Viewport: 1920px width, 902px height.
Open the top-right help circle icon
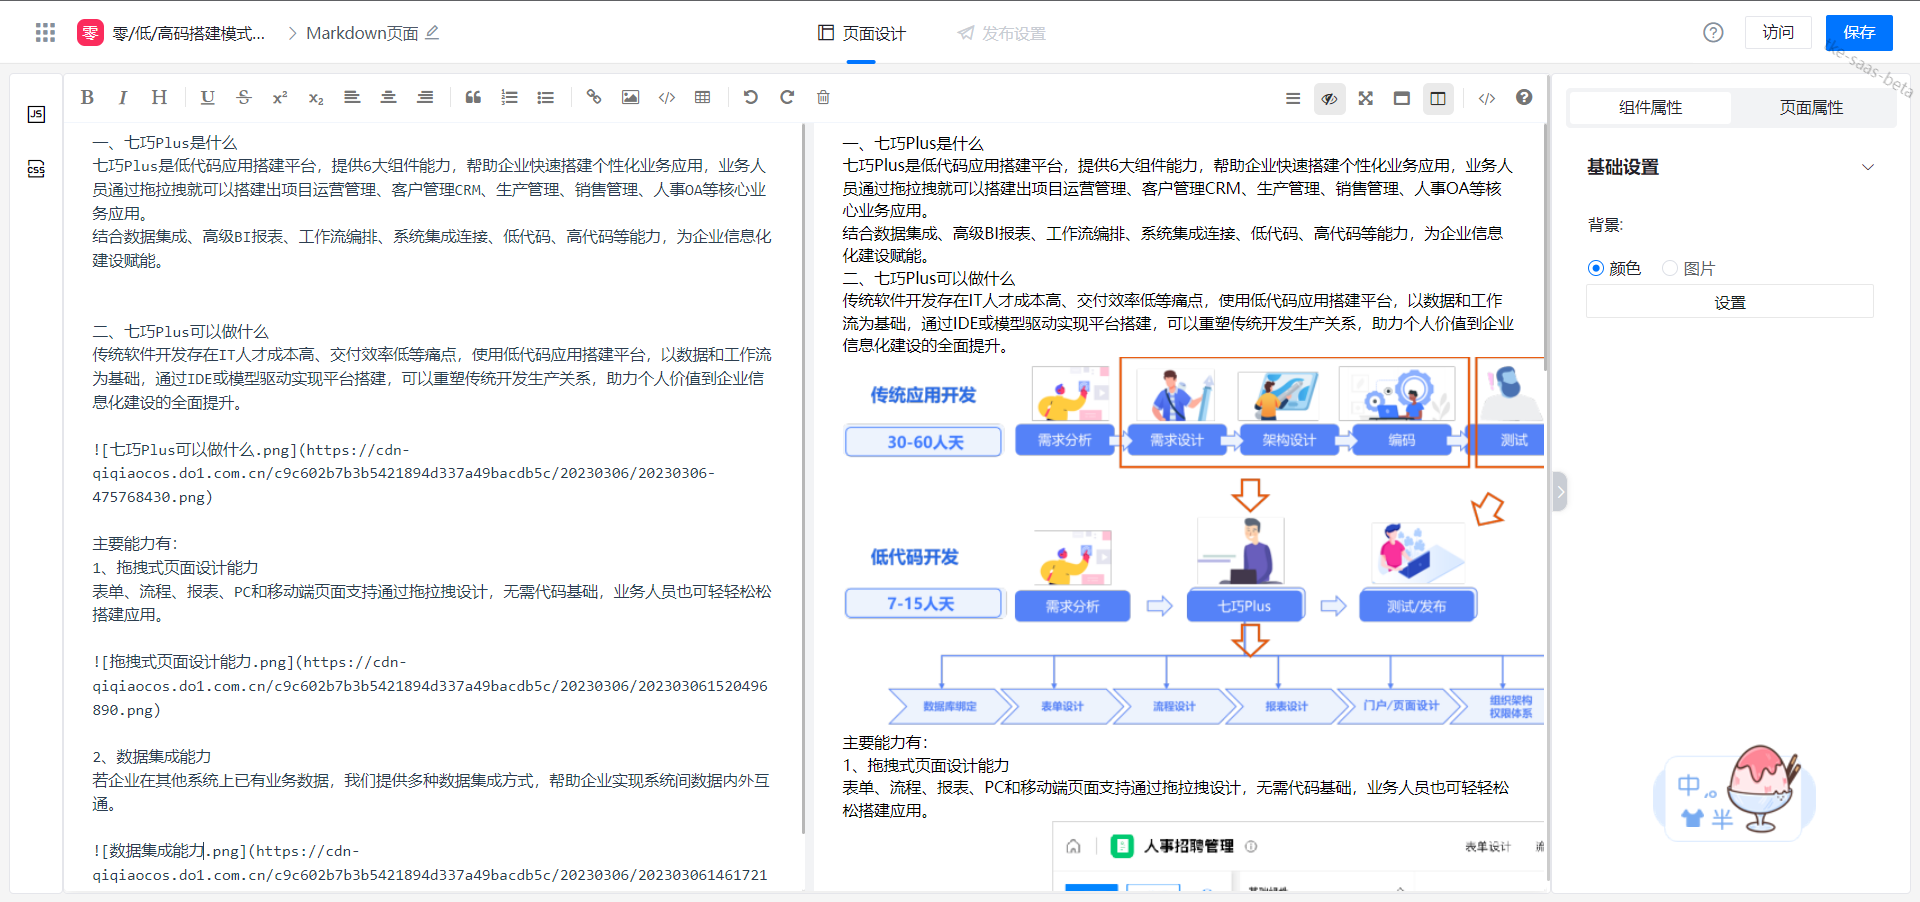tap(1713, 33)
